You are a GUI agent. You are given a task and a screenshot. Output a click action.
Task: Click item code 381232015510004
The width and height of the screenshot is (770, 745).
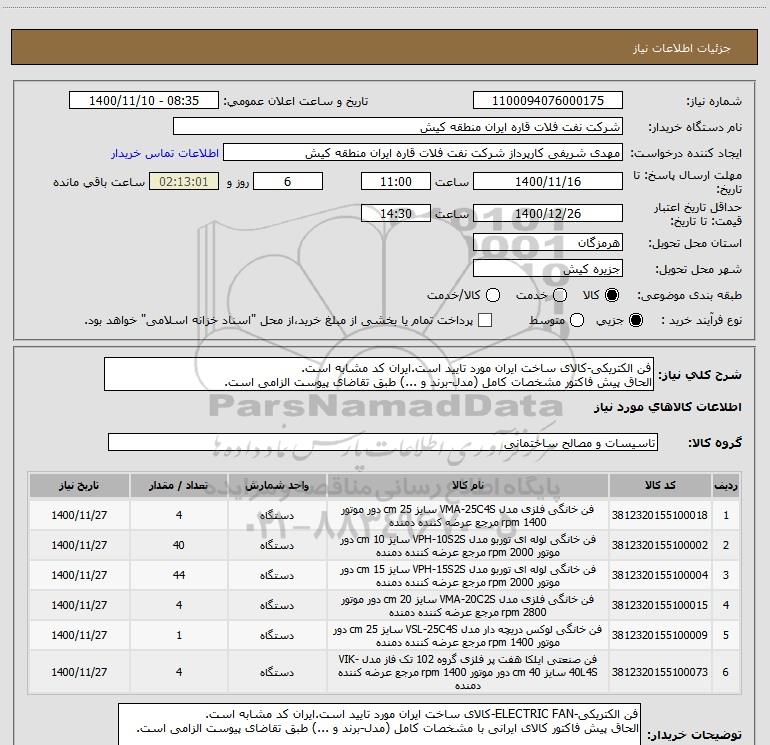point(660,575)
